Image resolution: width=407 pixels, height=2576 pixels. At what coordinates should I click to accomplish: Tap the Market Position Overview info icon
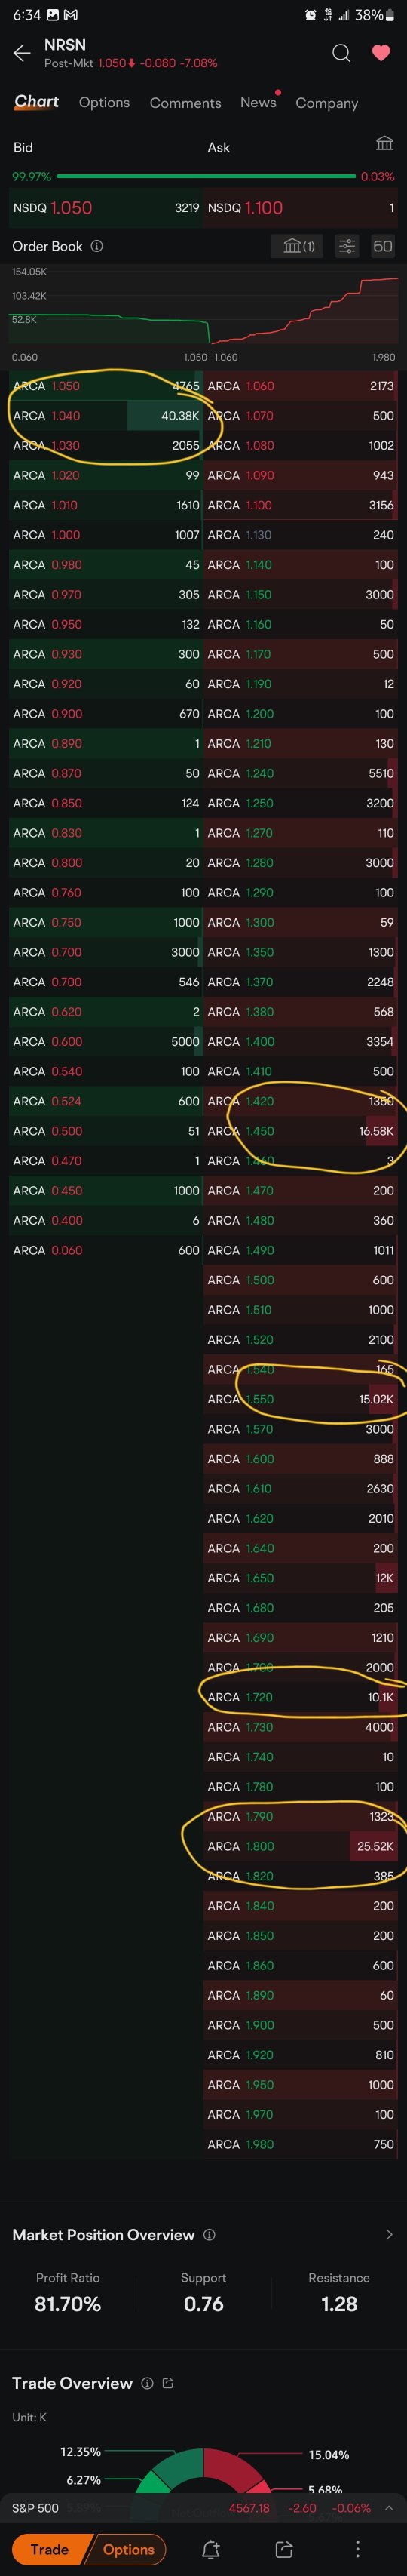[209, 2235]
